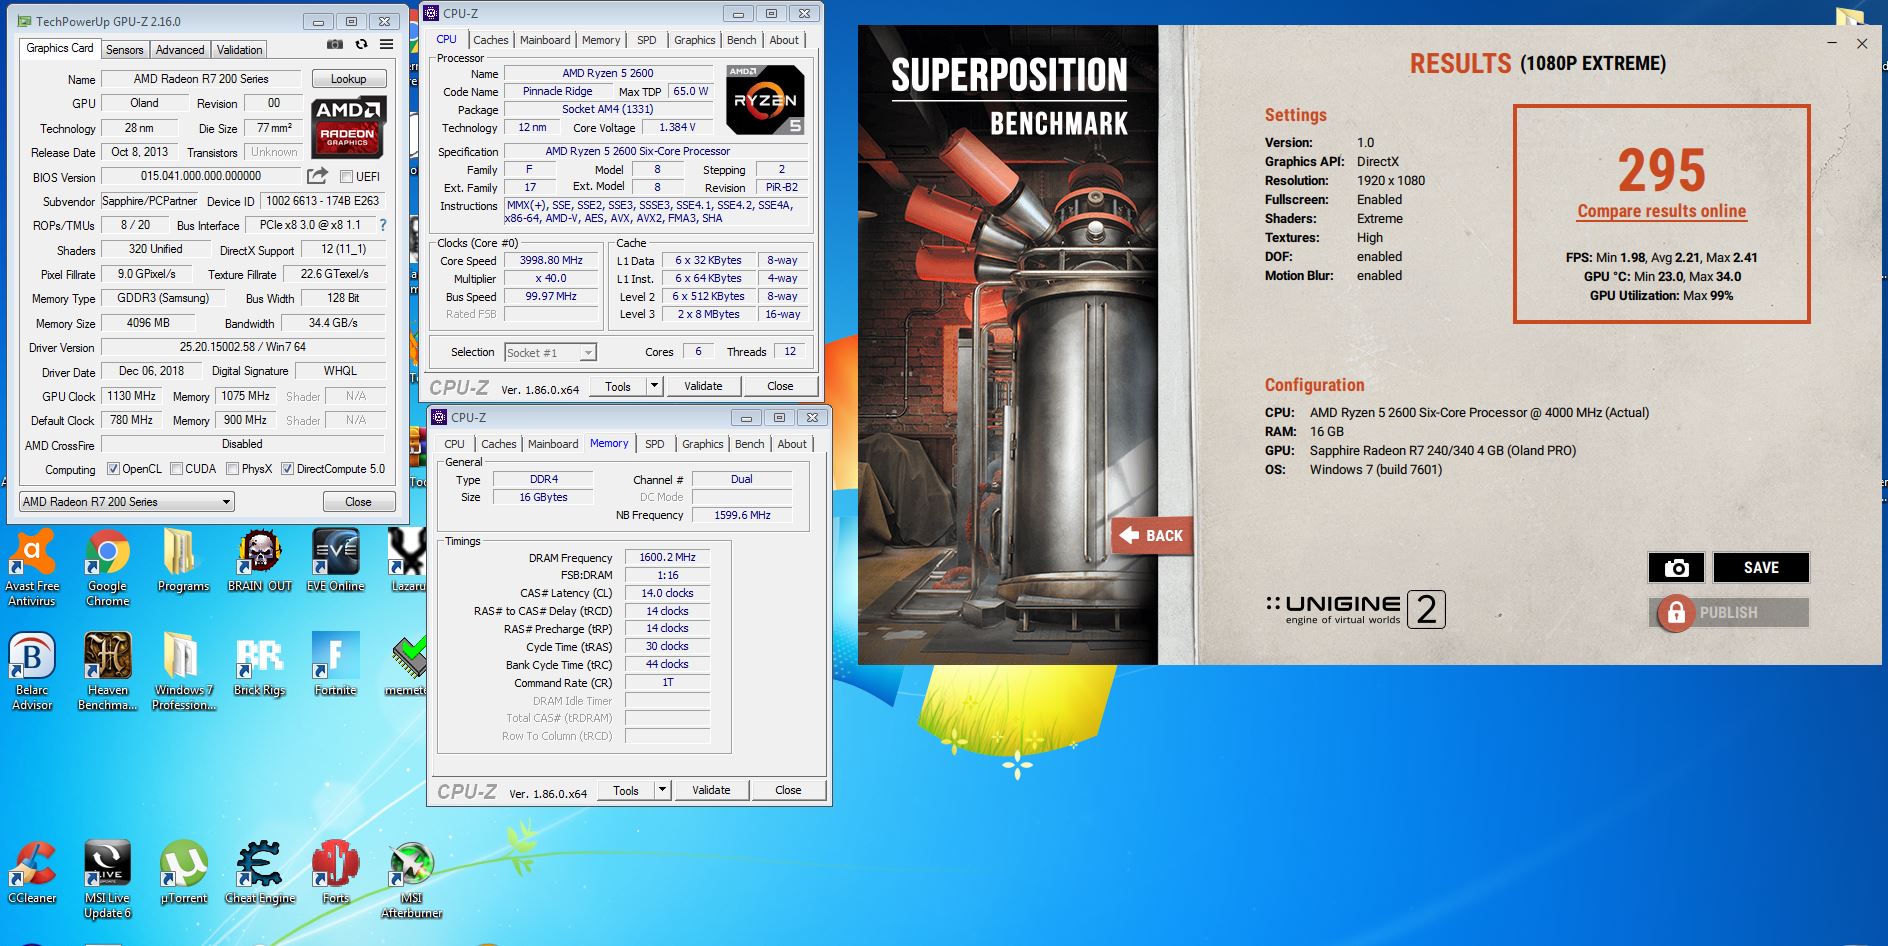Click the GPU-Z refresh icon
This screenshot has height=946, width=1888.
pyautogui.click(x=361, y=45)
